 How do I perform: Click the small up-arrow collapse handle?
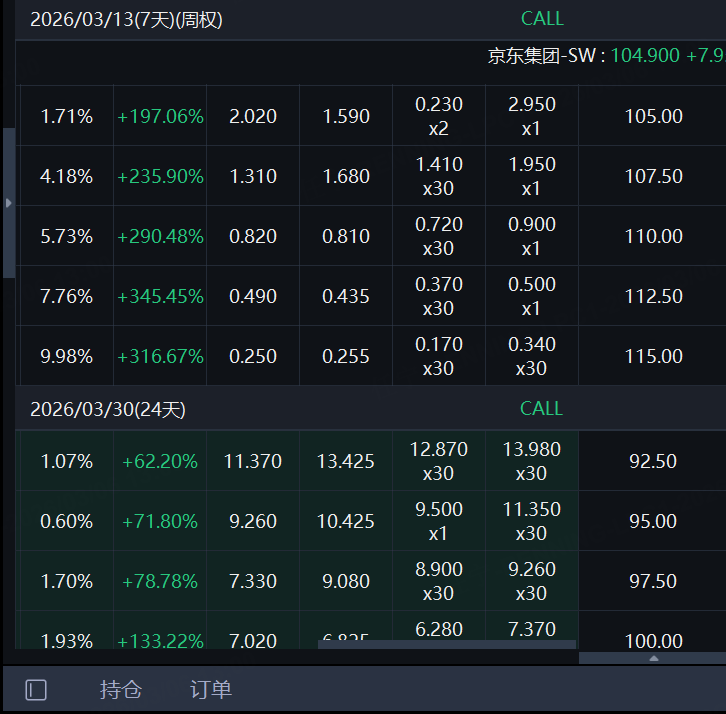tap(653, 658)
